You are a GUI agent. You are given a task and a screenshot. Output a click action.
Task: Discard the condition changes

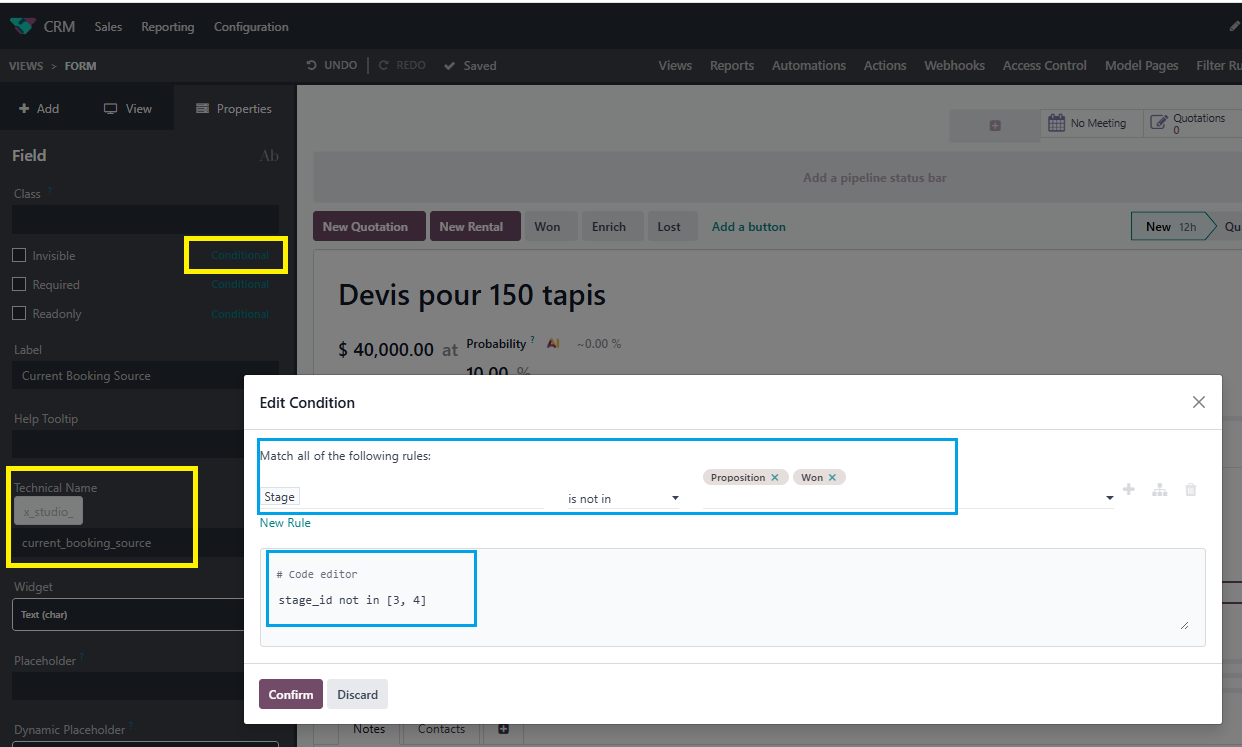[357, 694]
